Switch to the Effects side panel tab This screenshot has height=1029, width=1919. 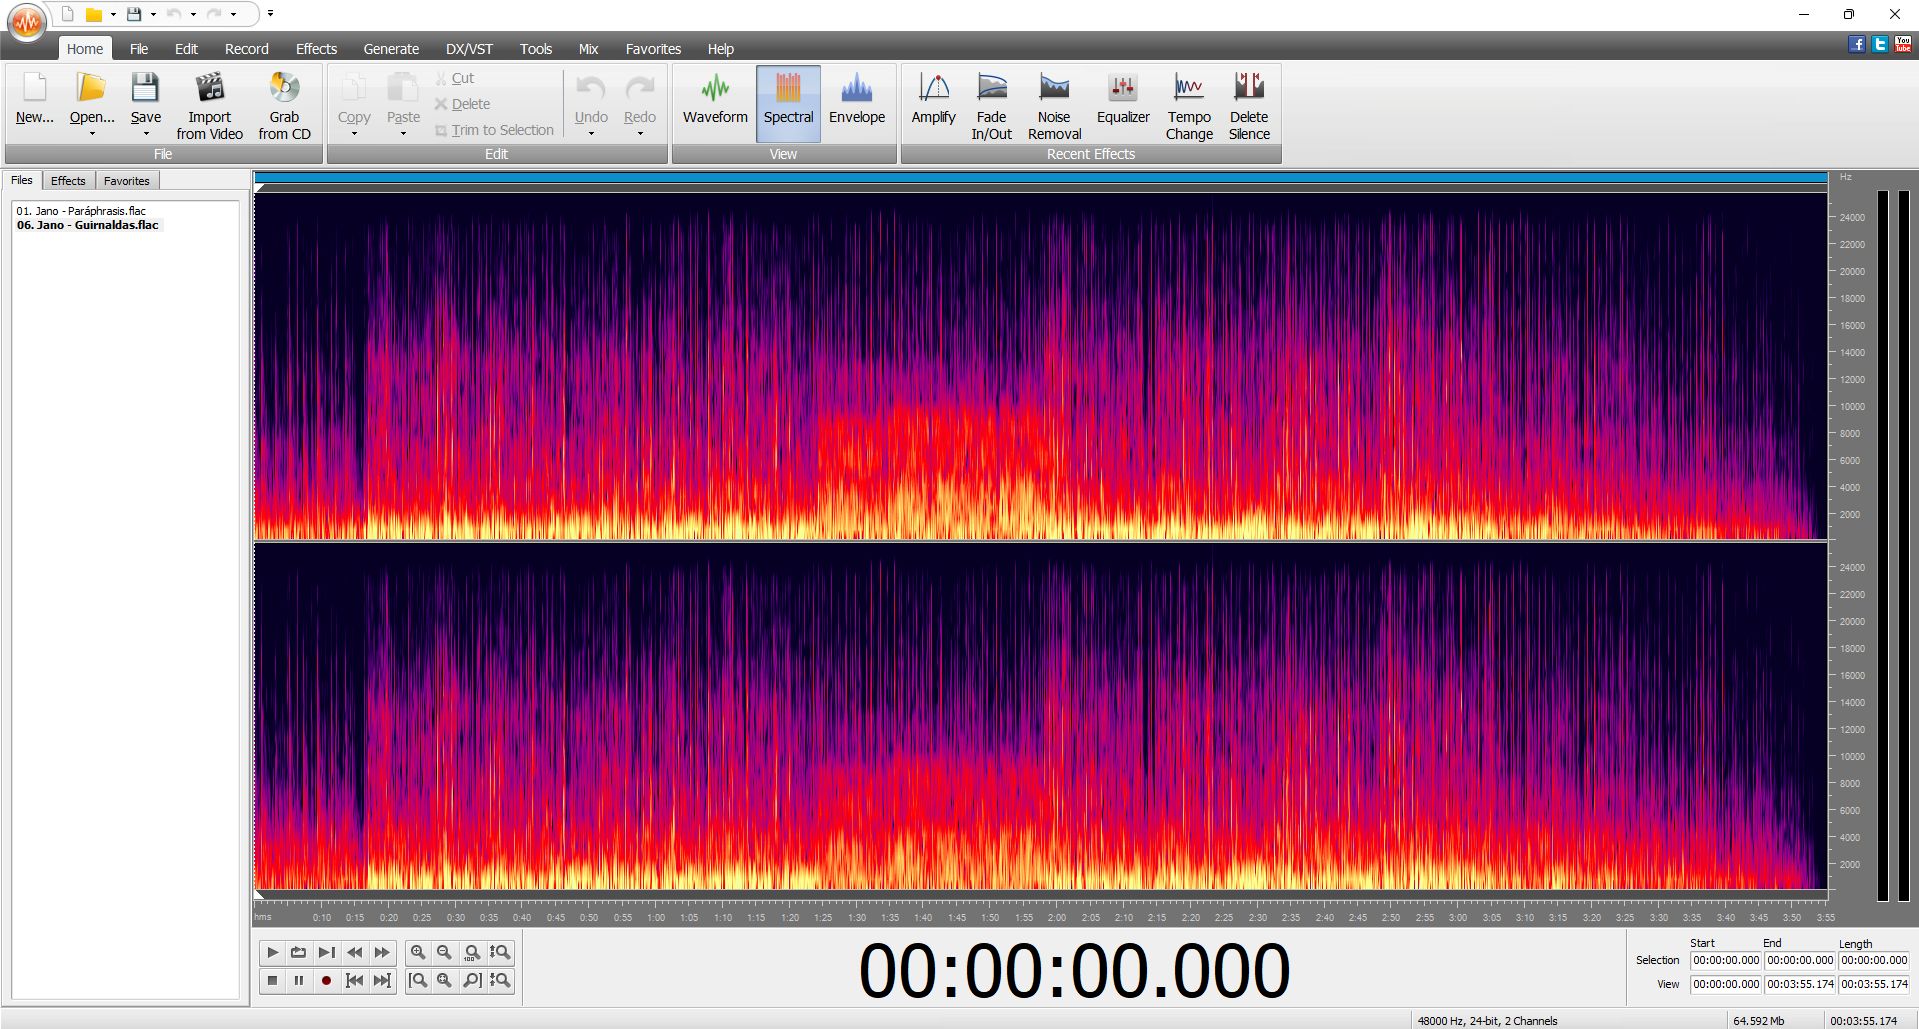click(68, 181)
